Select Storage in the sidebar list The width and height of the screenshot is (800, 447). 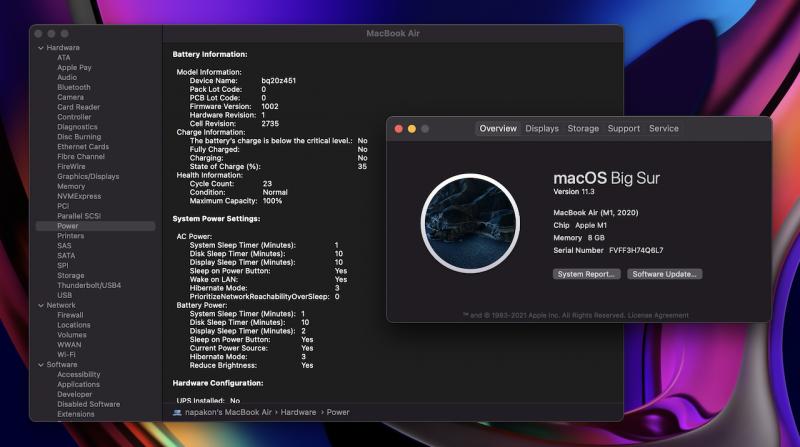70,276
